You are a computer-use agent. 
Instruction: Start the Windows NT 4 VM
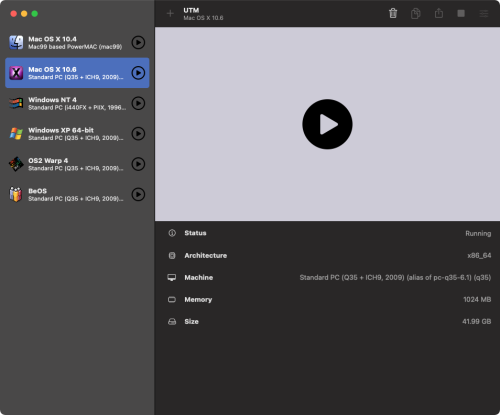(x=138, y=103)
